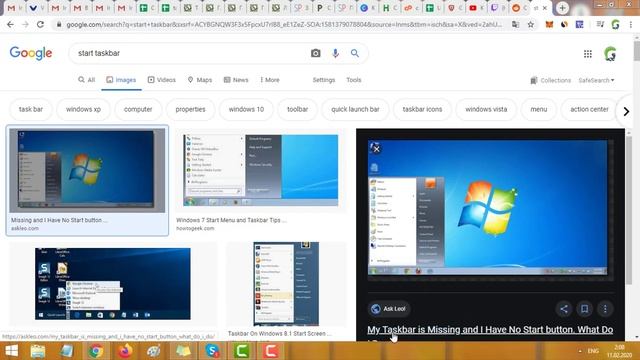Start voice search microphone icon
The image size is (640, 360).
335,53
